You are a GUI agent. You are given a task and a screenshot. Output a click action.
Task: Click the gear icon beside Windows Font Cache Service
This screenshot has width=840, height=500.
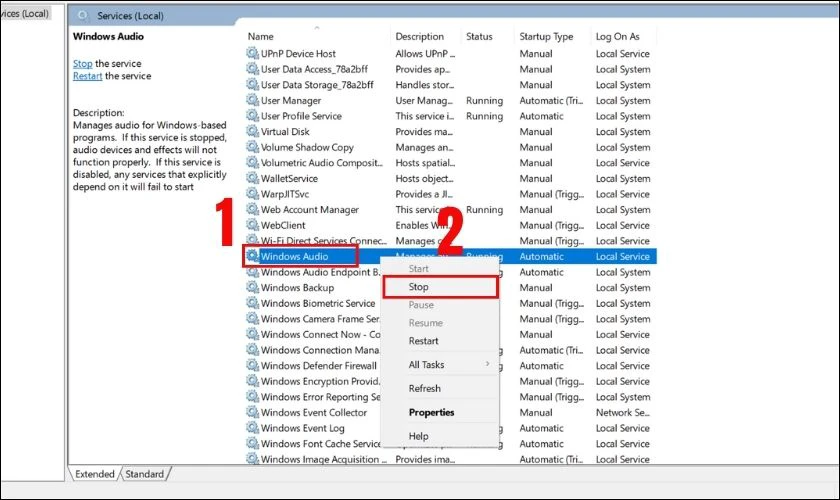click(252, 443)
